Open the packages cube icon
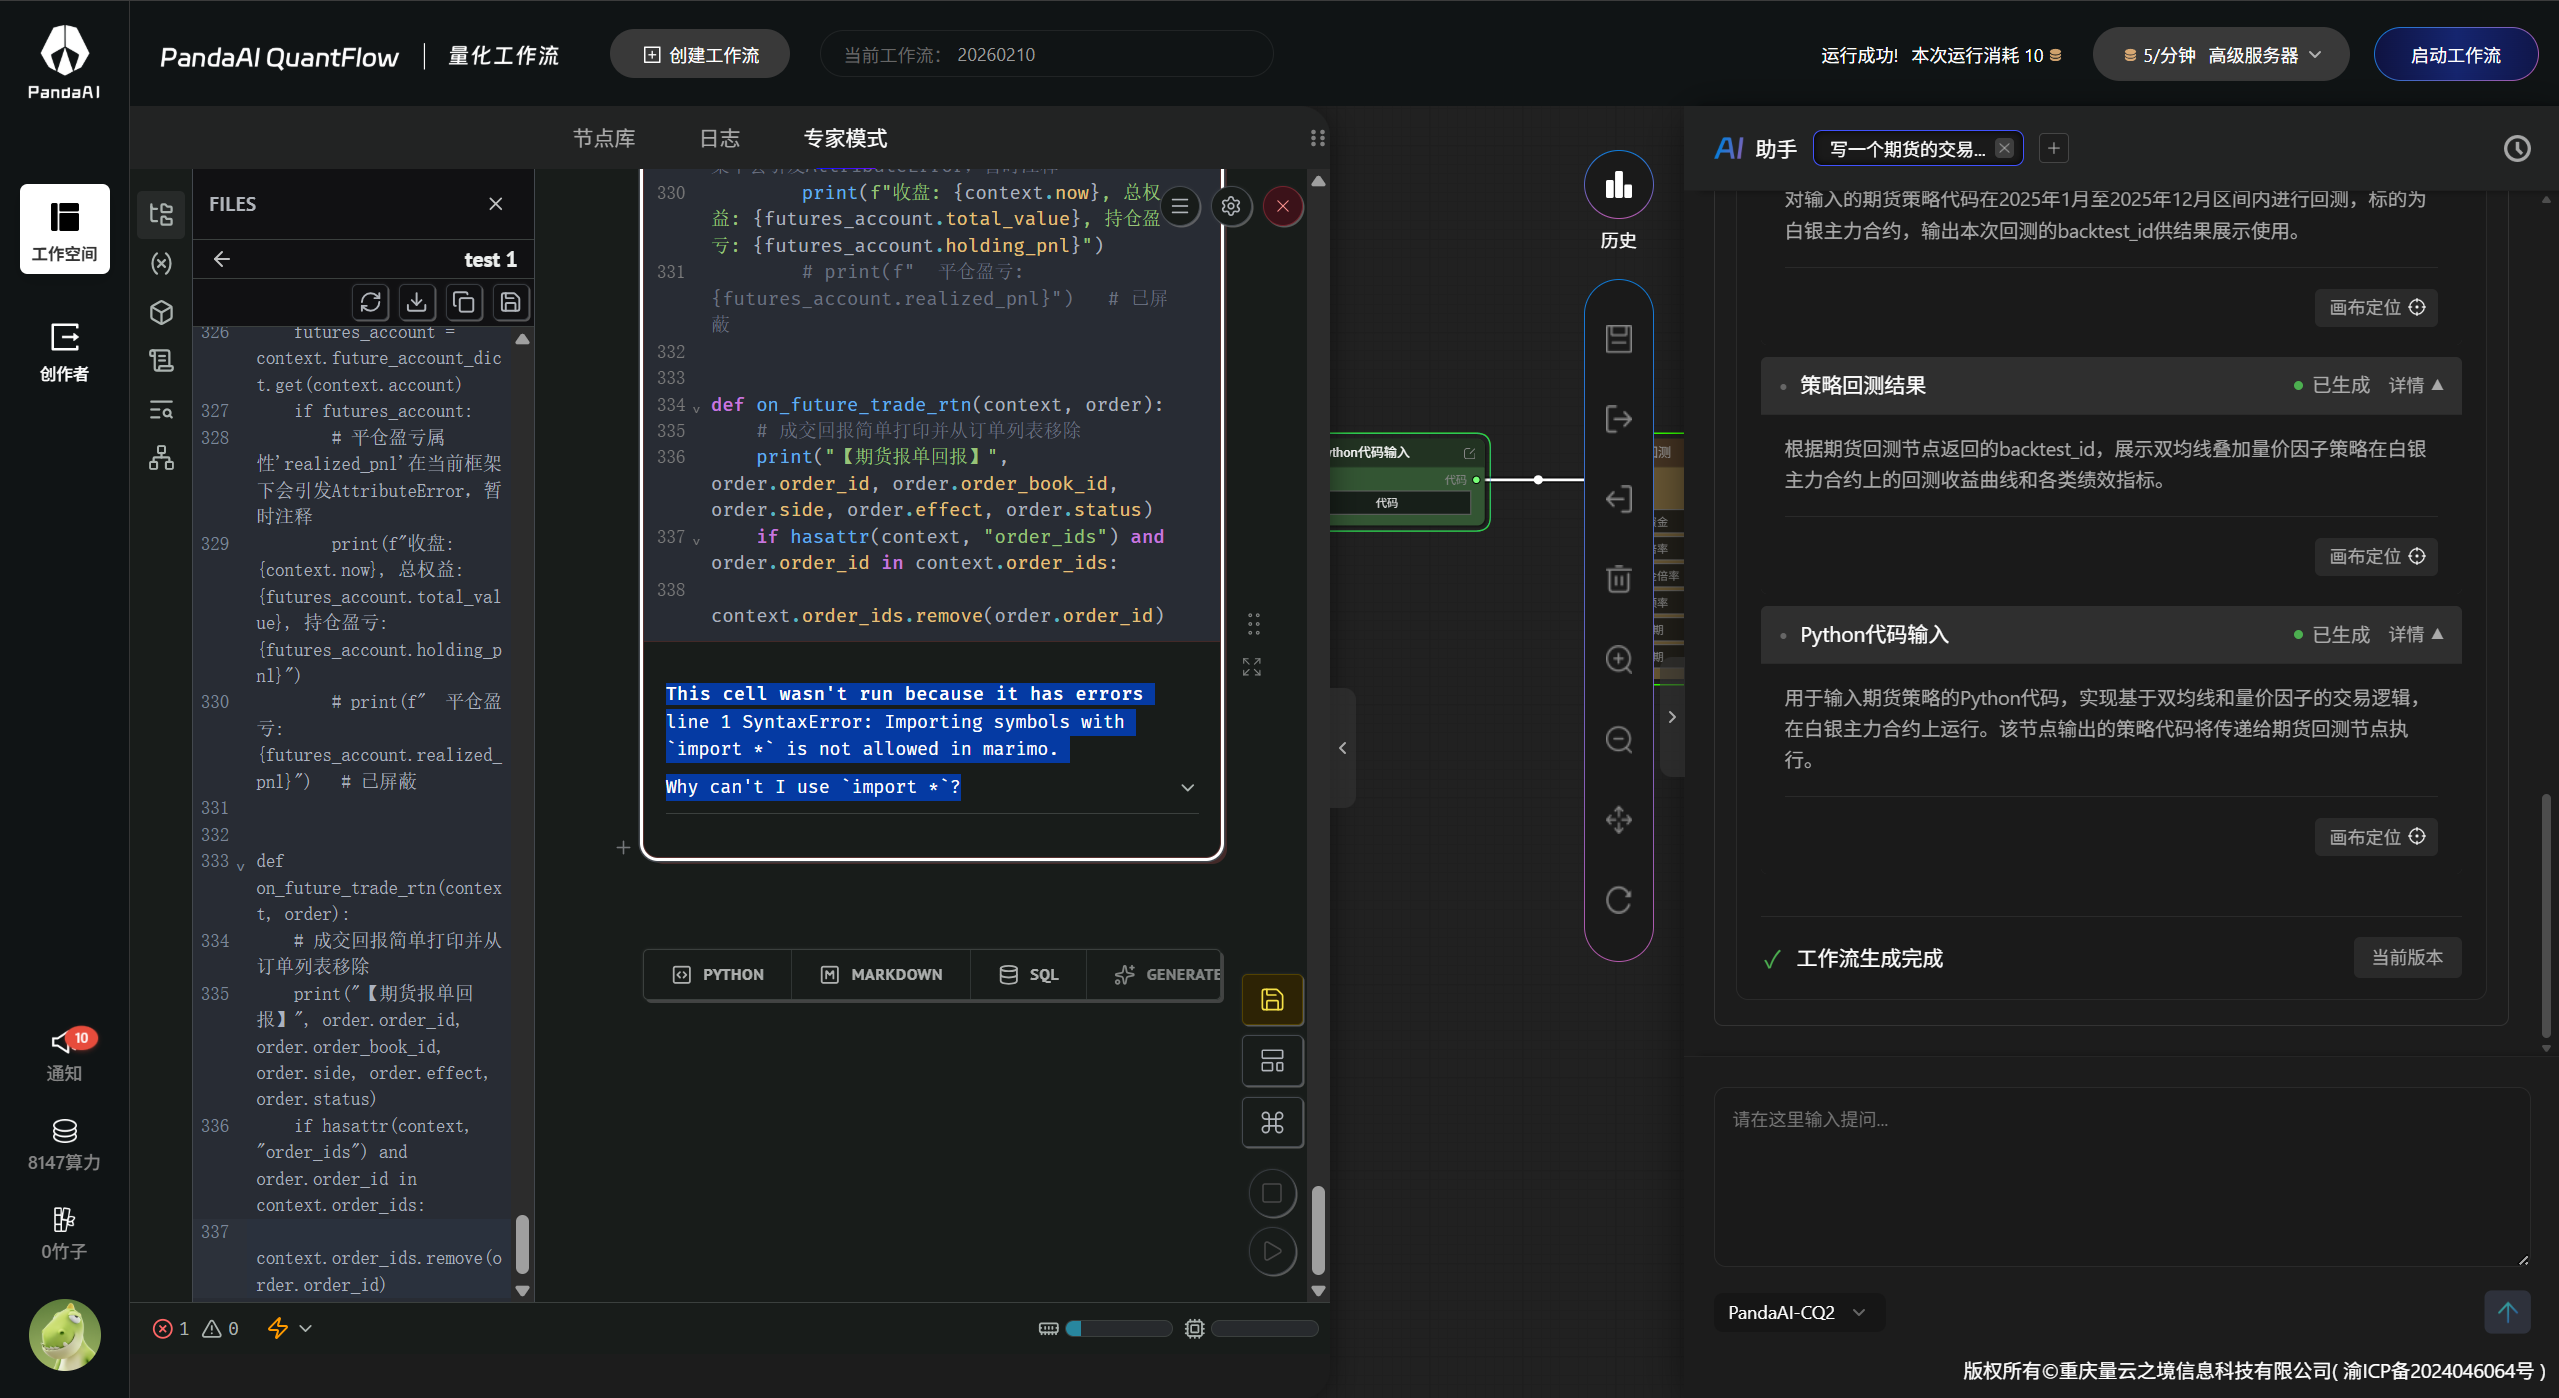Viewport: 2559px width, 1398px height. pyautogui.click(x=161, y=312)
